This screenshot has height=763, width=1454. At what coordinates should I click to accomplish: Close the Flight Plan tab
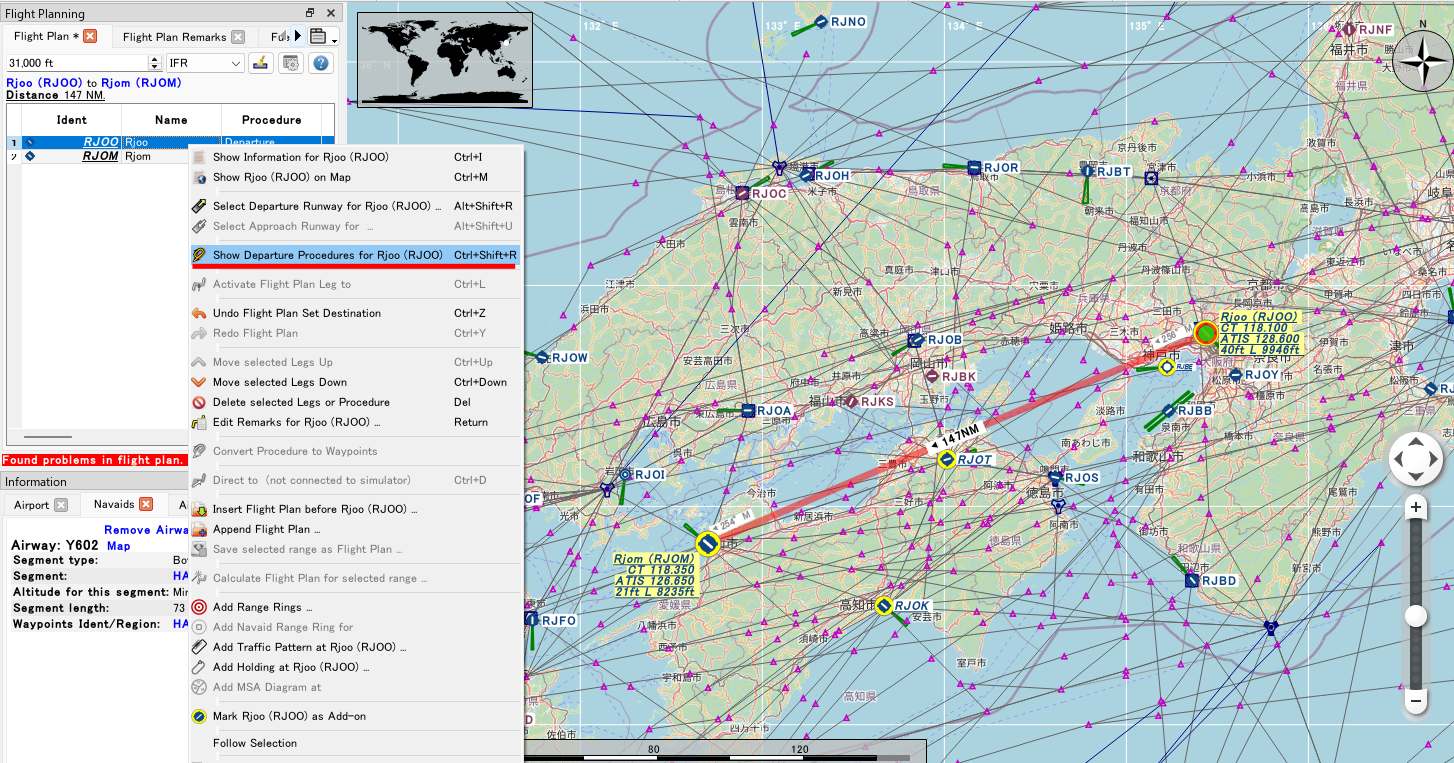[90, 36]
